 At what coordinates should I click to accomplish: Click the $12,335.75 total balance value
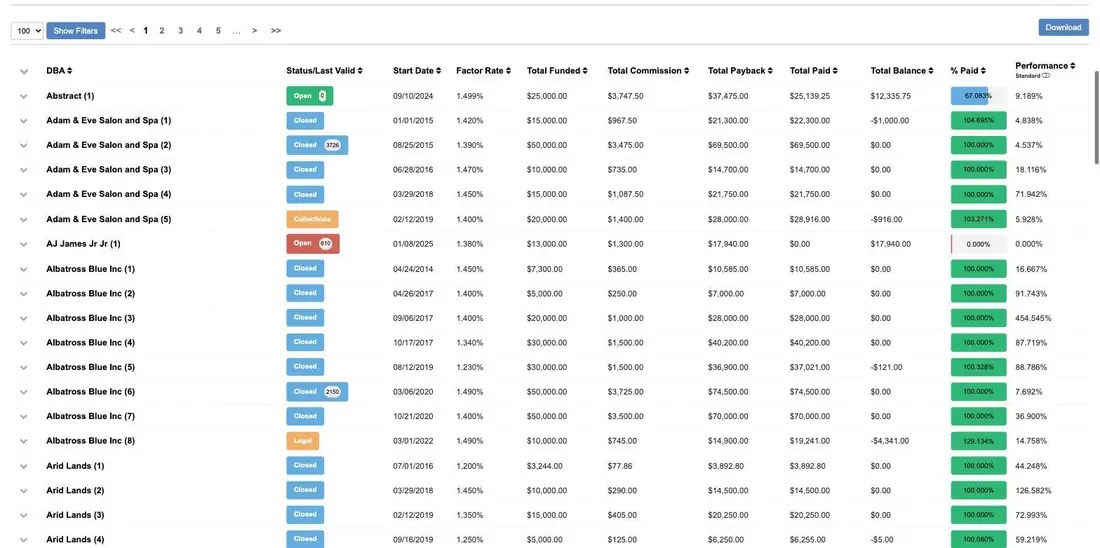[891, 95]
